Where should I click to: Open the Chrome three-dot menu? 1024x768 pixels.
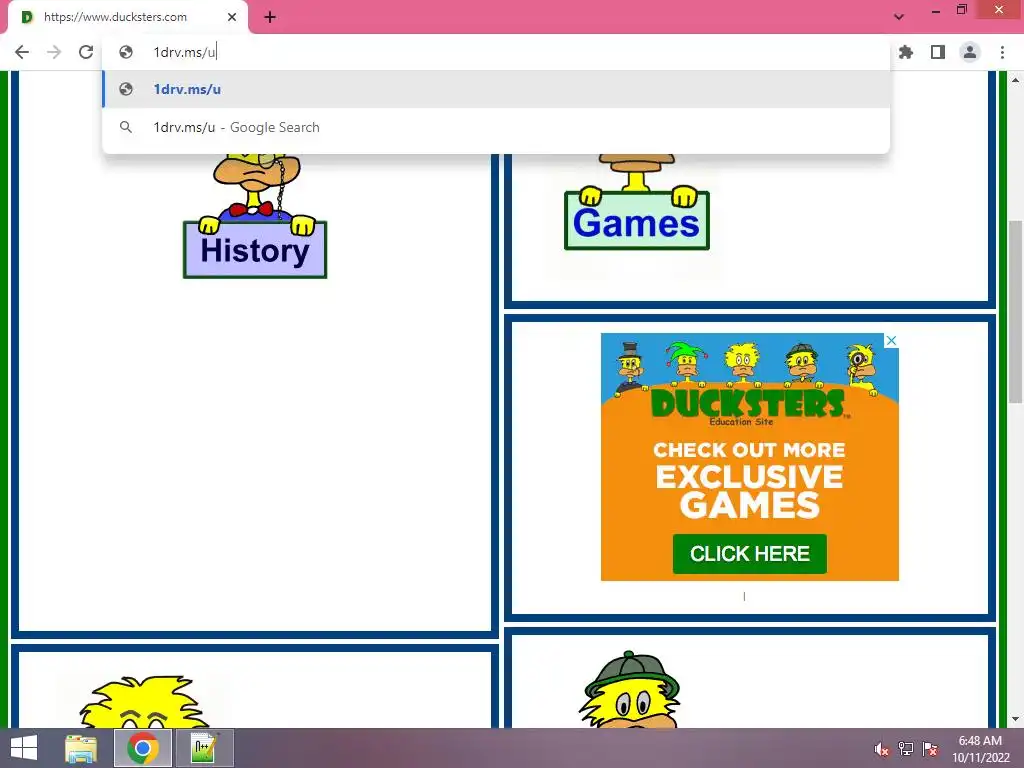(x=1002, y=52)
